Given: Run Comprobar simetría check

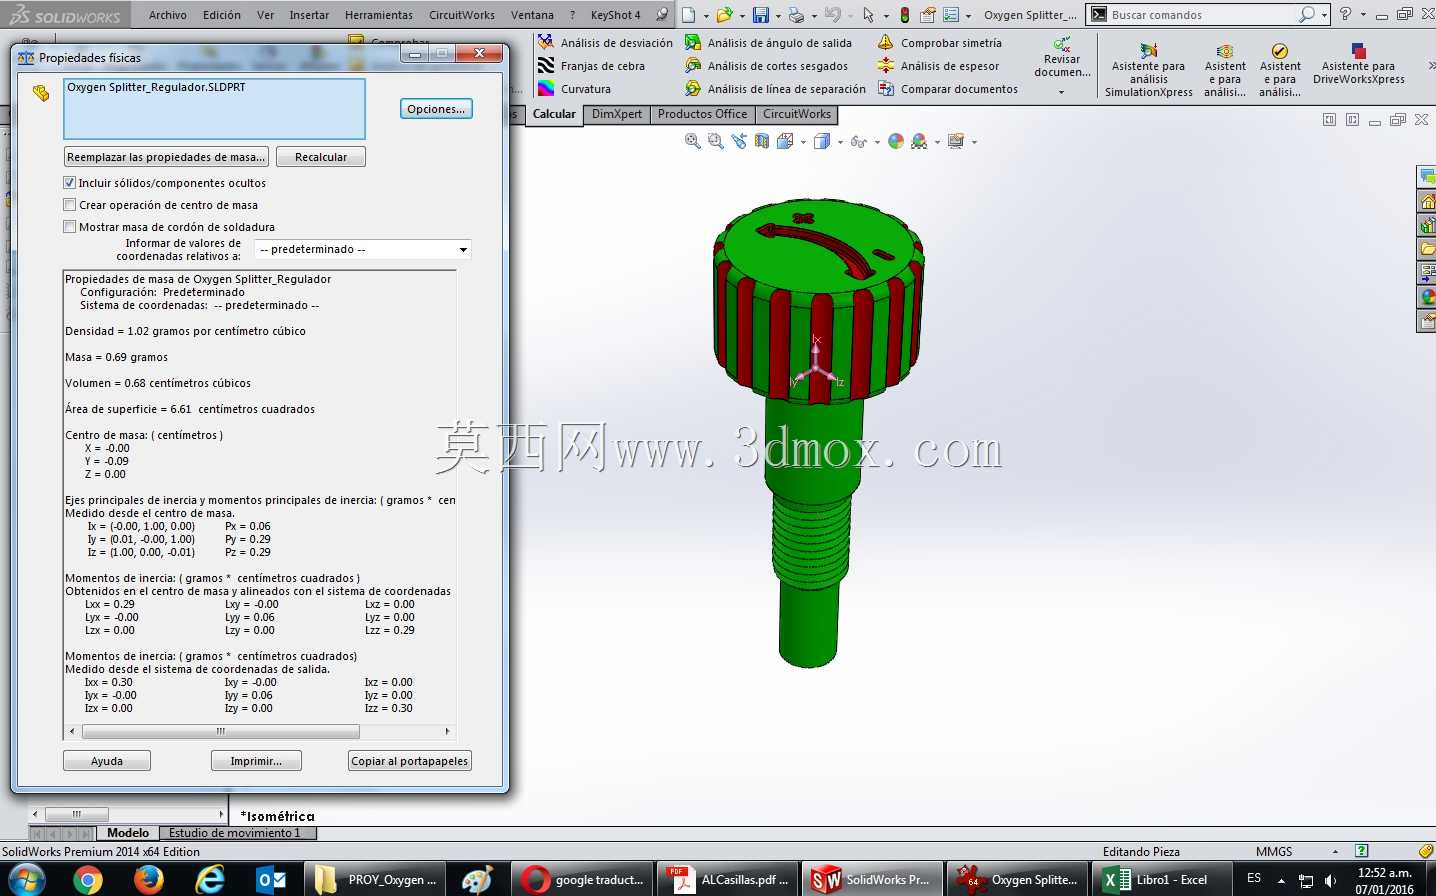Looking at the screenshot, I should [x=939, y=43].
